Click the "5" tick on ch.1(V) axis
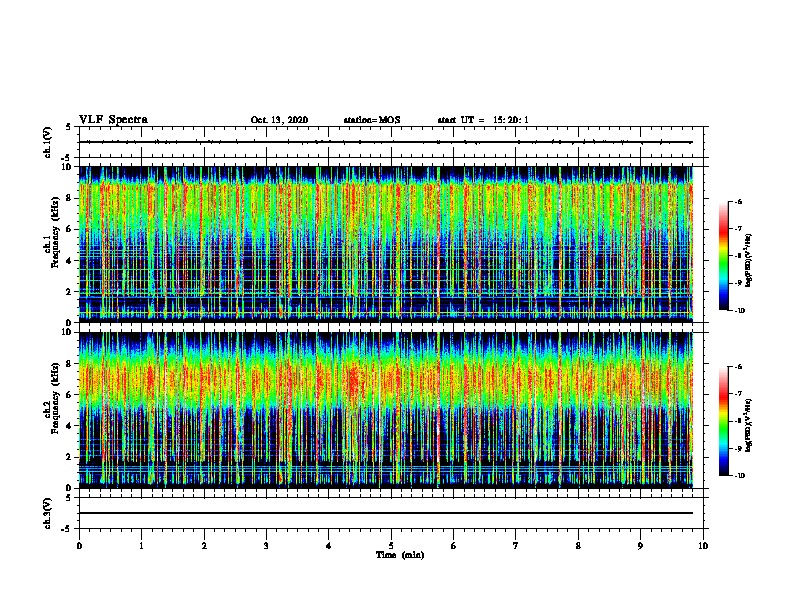 tap(68, 127)
